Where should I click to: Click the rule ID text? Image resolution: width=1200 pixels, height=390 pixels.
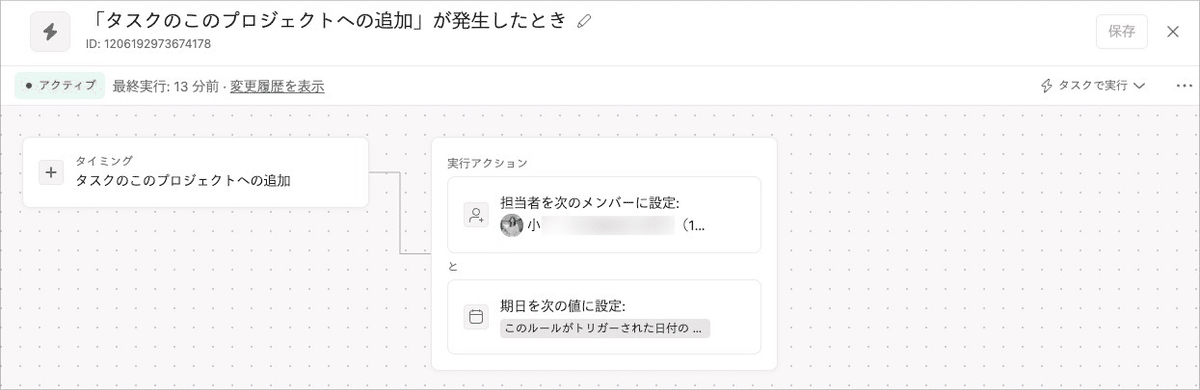point(150,44)
